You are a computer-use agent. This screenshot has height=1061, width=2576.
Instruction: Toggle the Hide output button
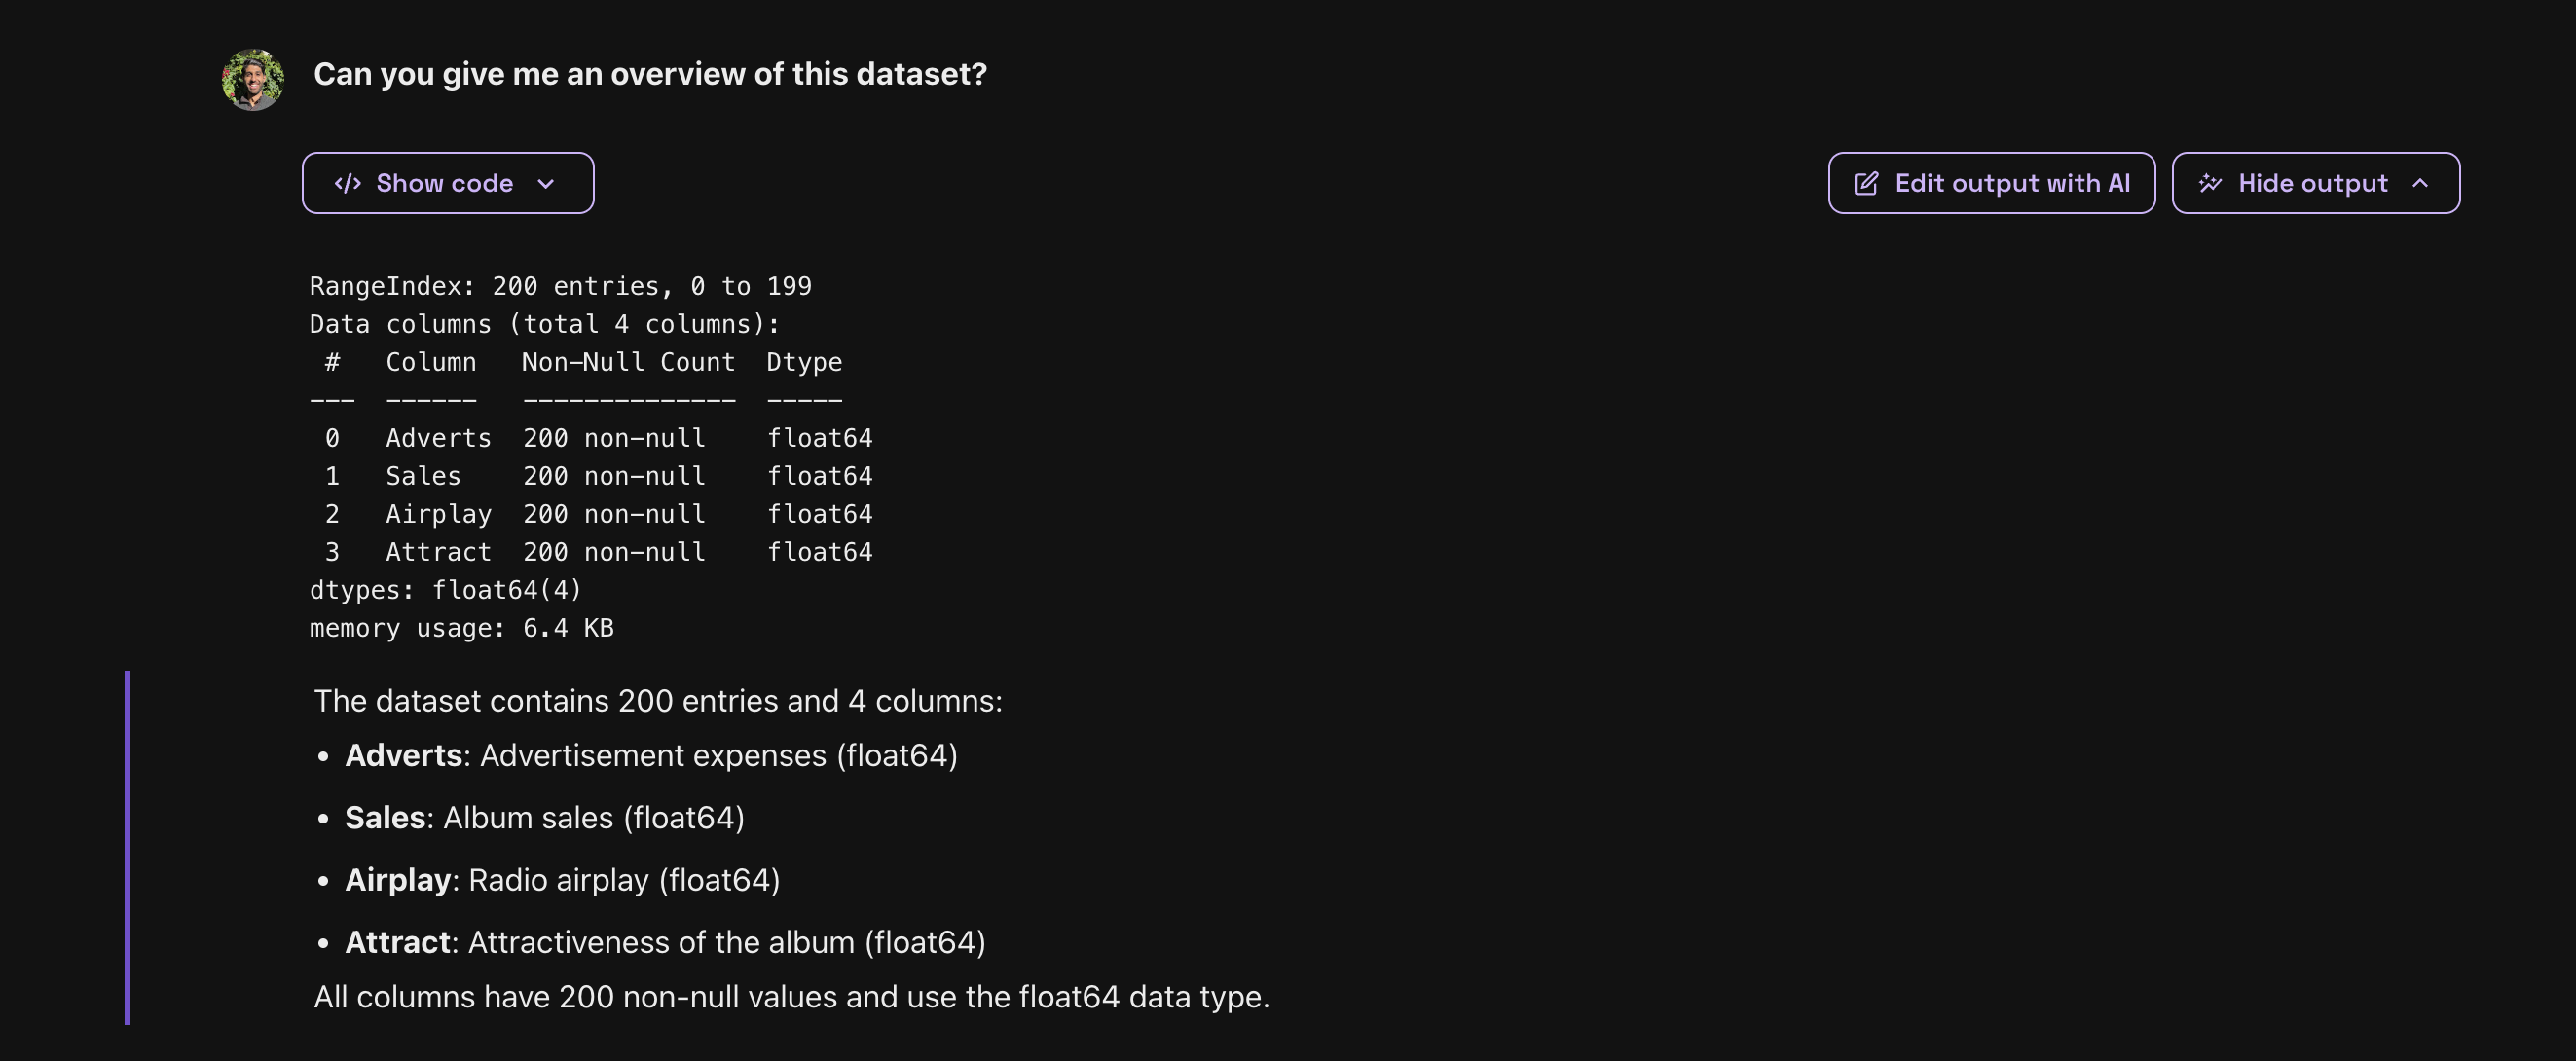pos(2314,183)
